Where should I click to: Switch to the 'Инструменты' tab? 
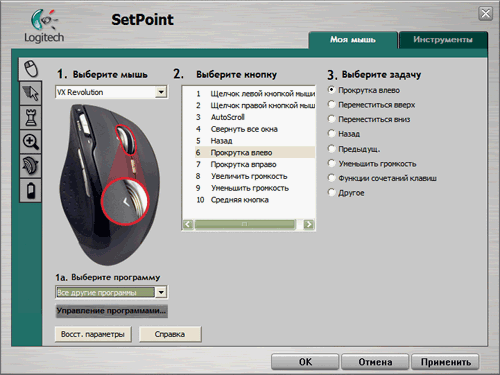click(x=443, y=40)
